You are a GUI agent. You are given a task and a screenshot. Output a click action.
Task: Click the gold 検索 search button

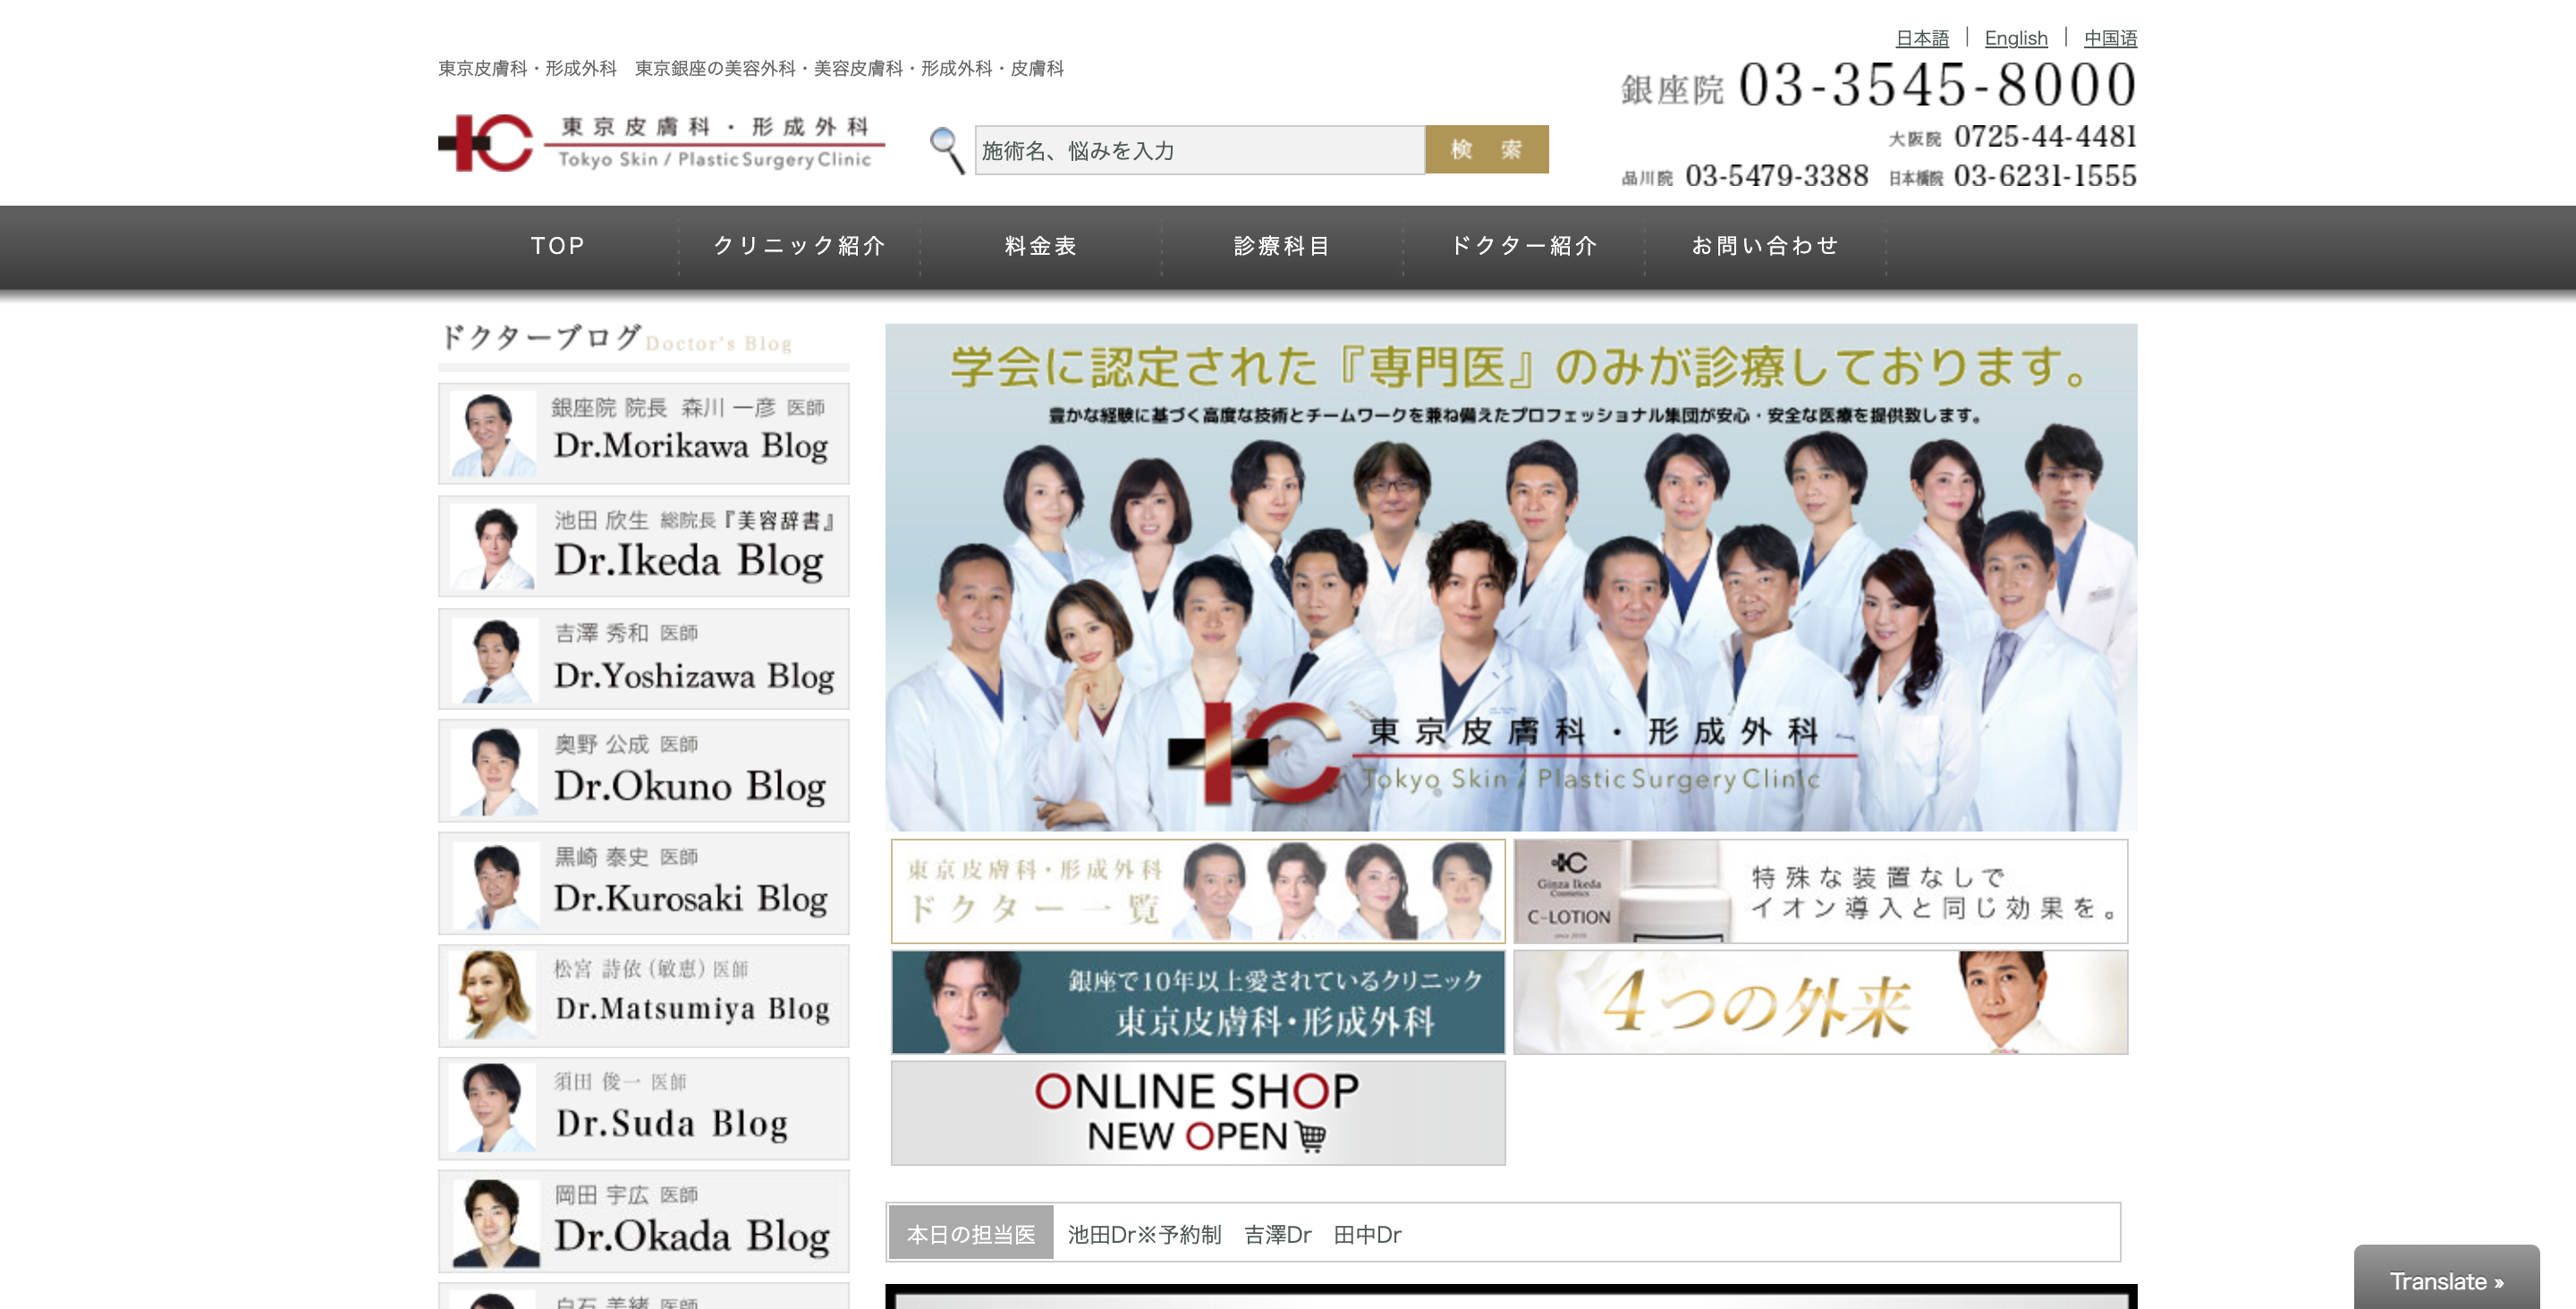click(x=1486, y=149)
